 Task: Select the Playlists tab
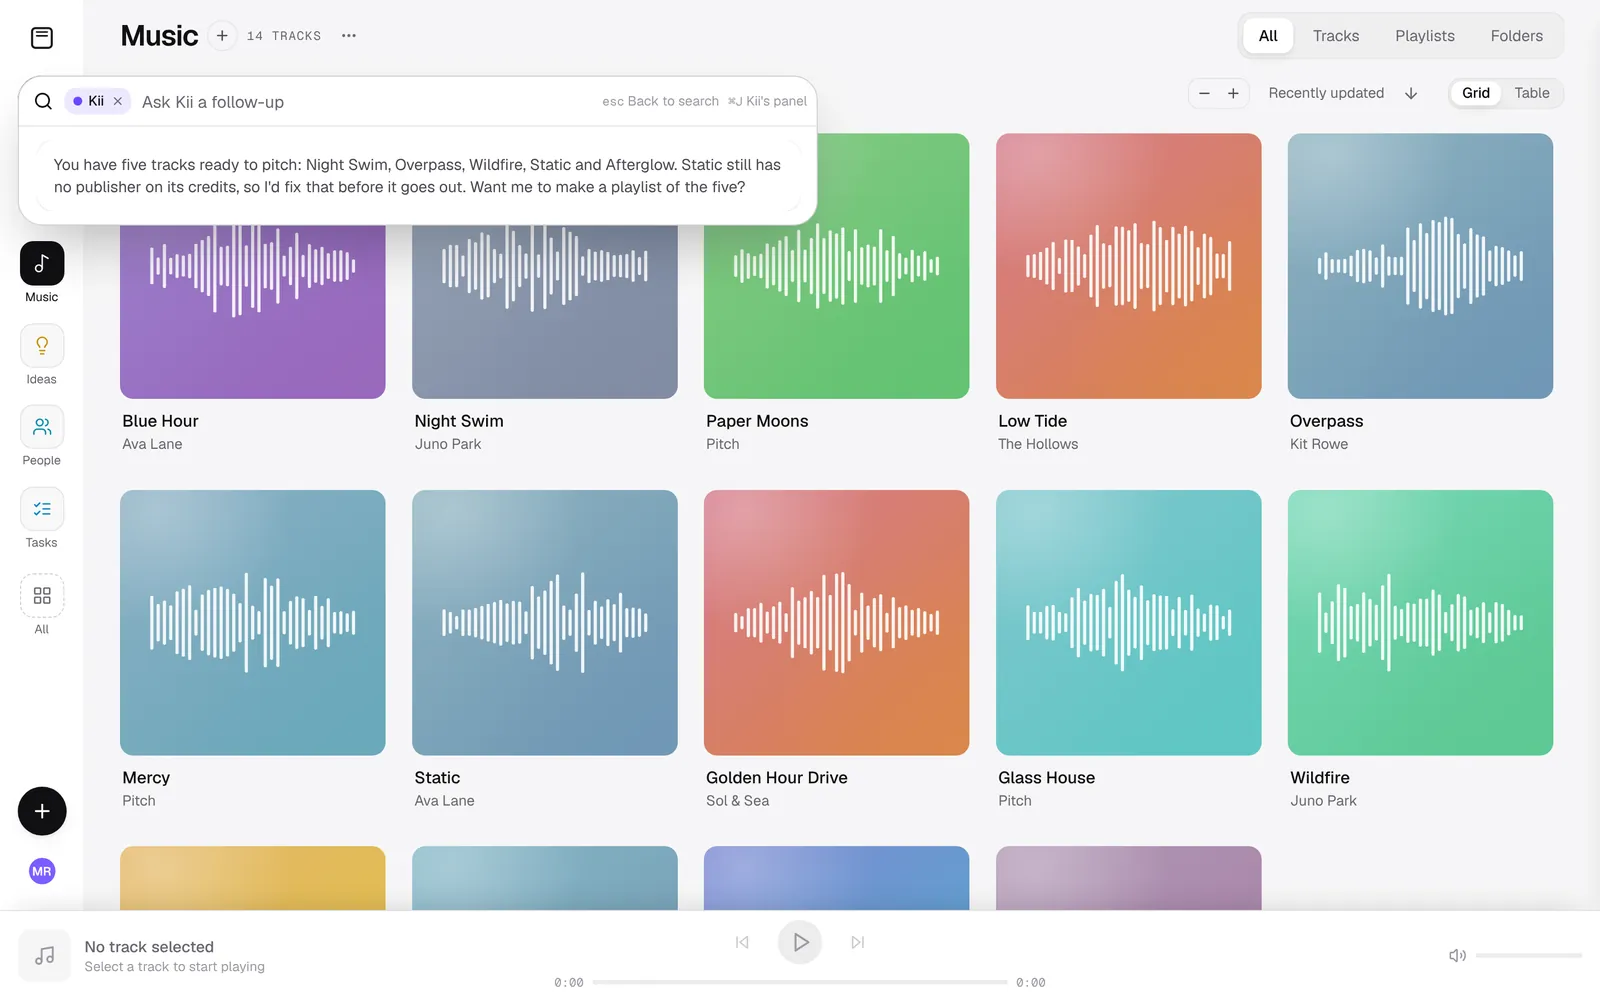pyautogui.click(x=1425, y=36)
